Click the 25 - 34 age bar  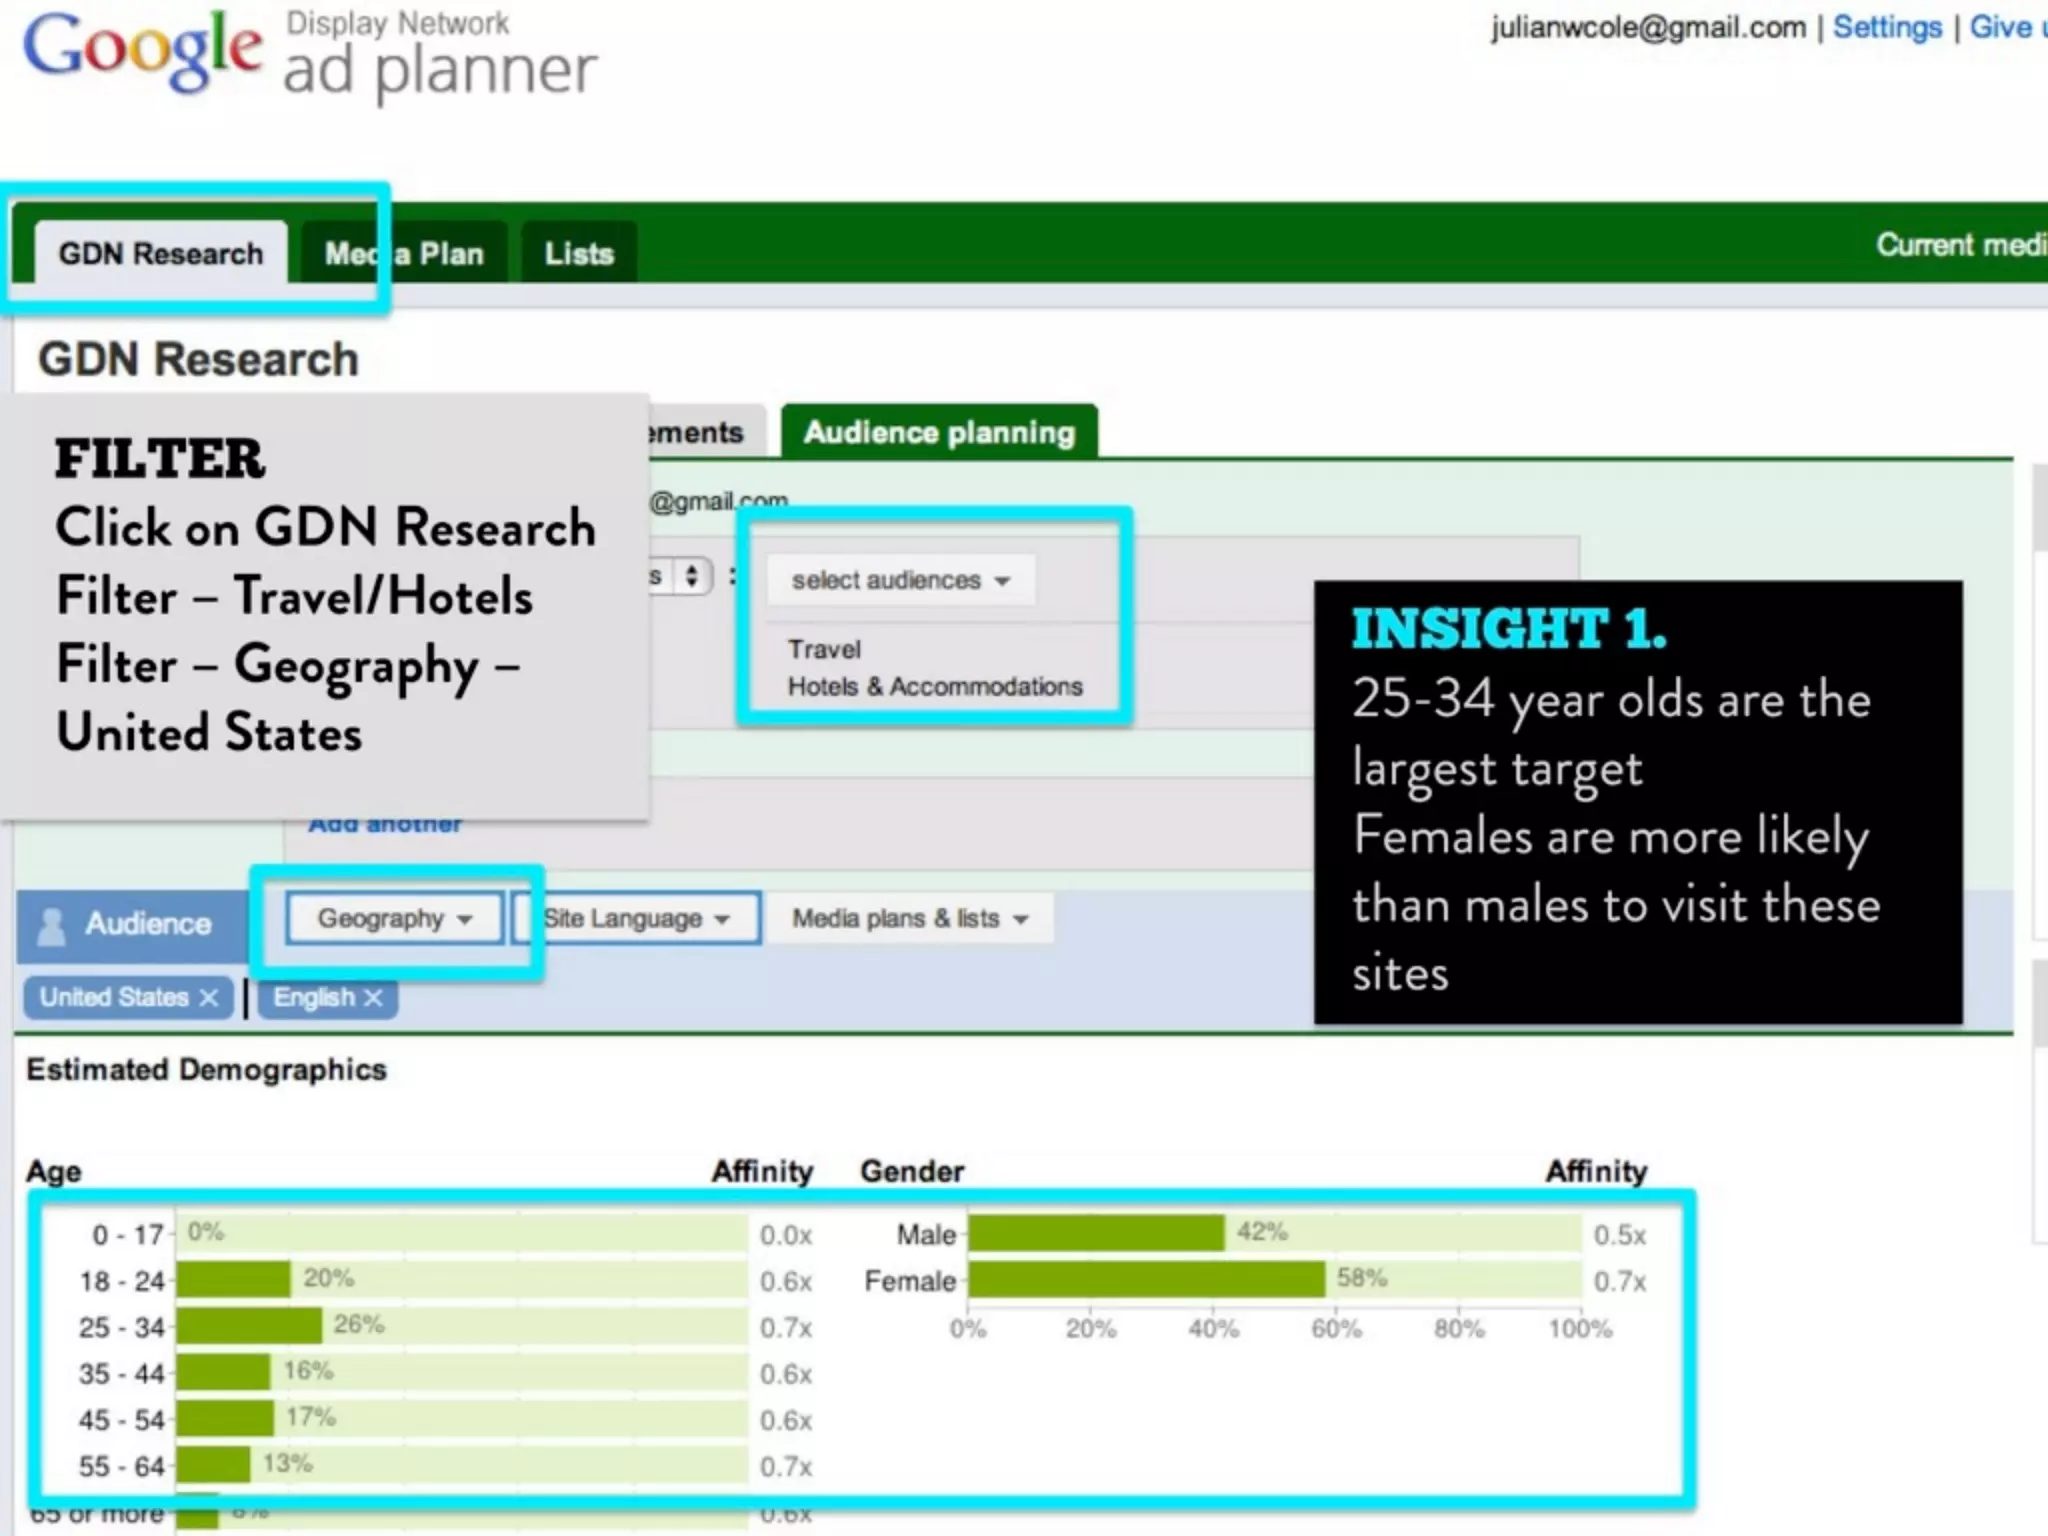pyautogui.click(x=249, y=1326)
